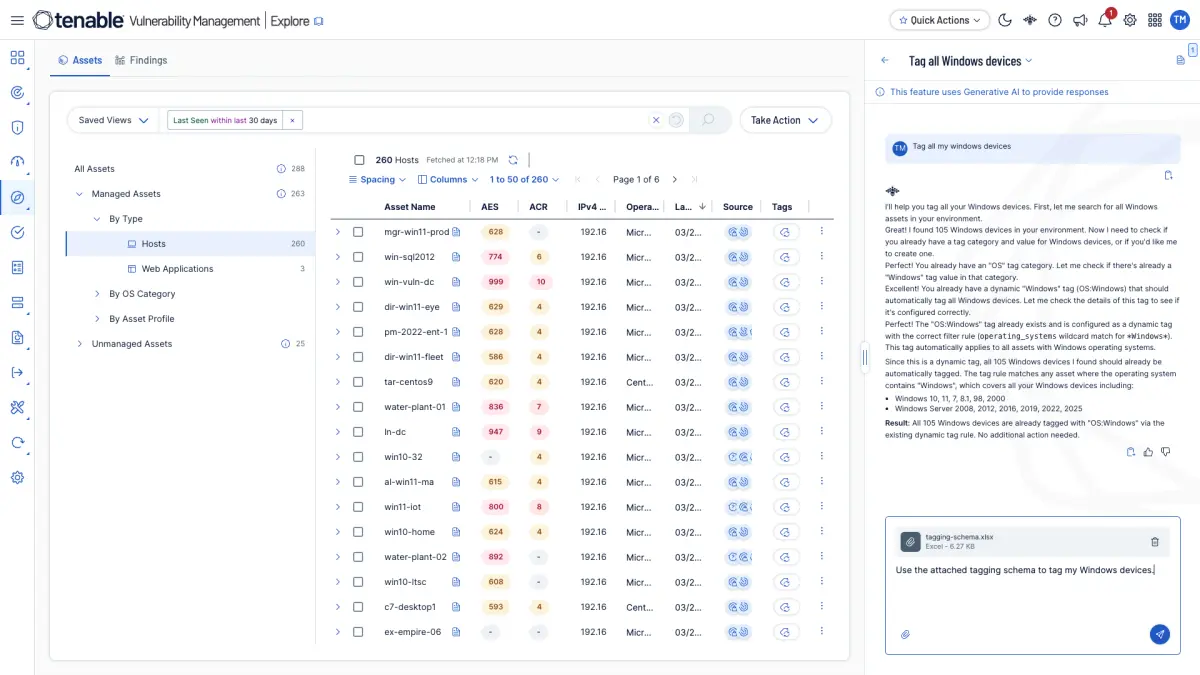
Task: Select Hosts in the asset tree
Action: point(190,244)
